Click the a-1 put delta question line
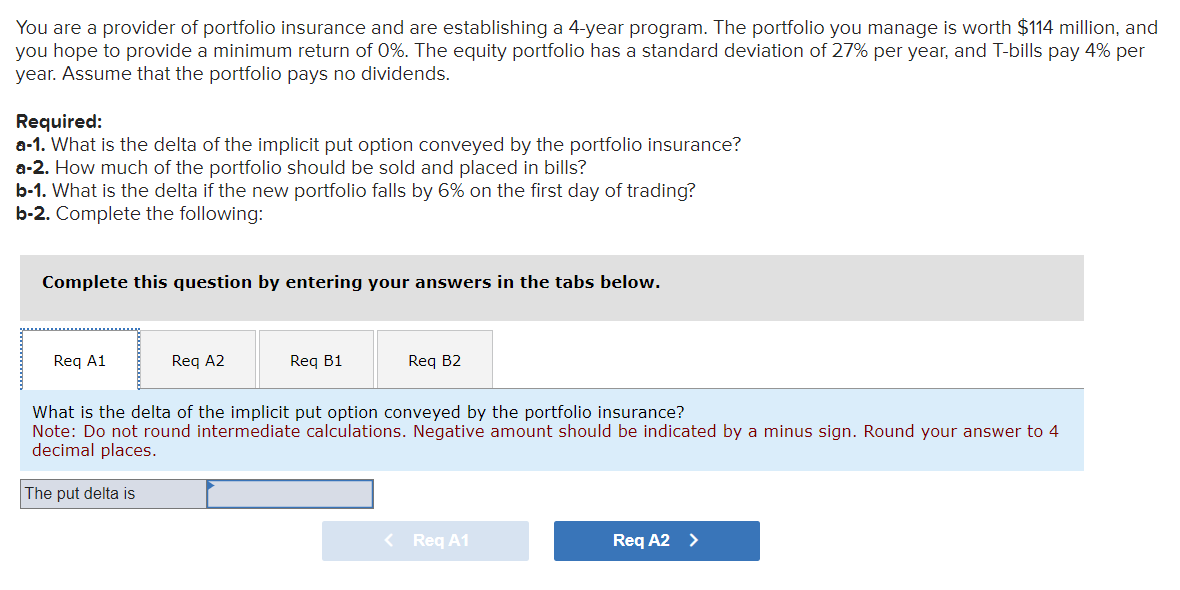 click(379, 145)
